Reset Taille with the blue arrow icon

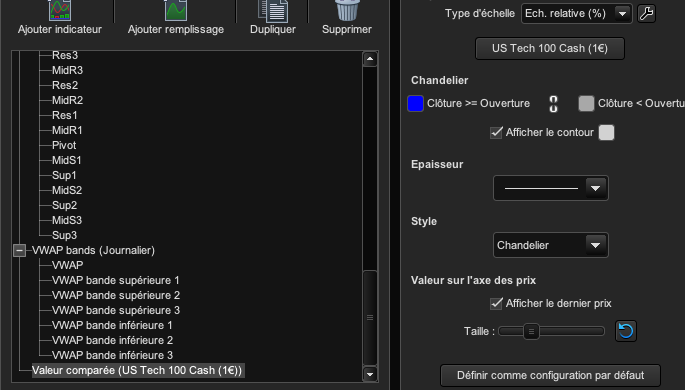click(626, 331)
